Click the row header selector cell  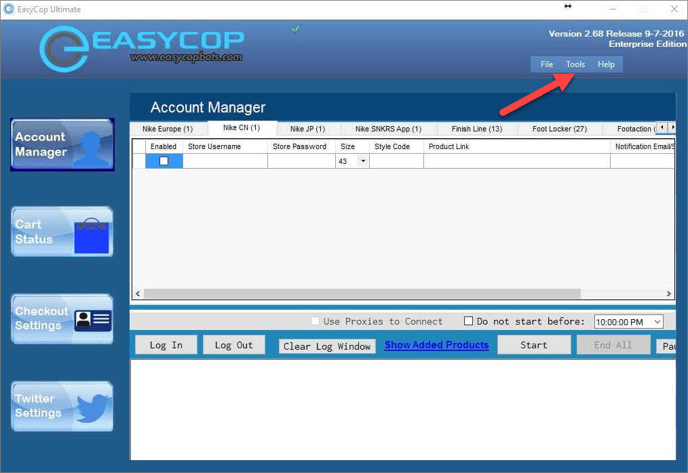point(139,161)
